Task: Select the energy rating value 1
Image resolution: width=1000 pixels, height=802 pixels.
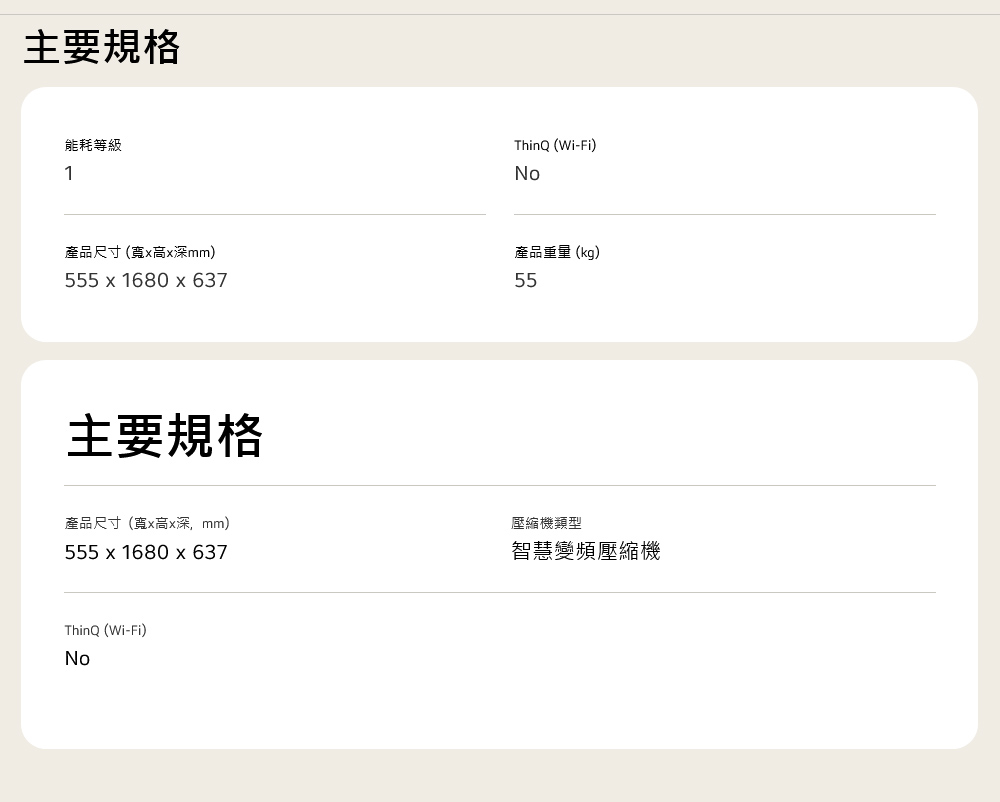Action: (x=69, y=174)
